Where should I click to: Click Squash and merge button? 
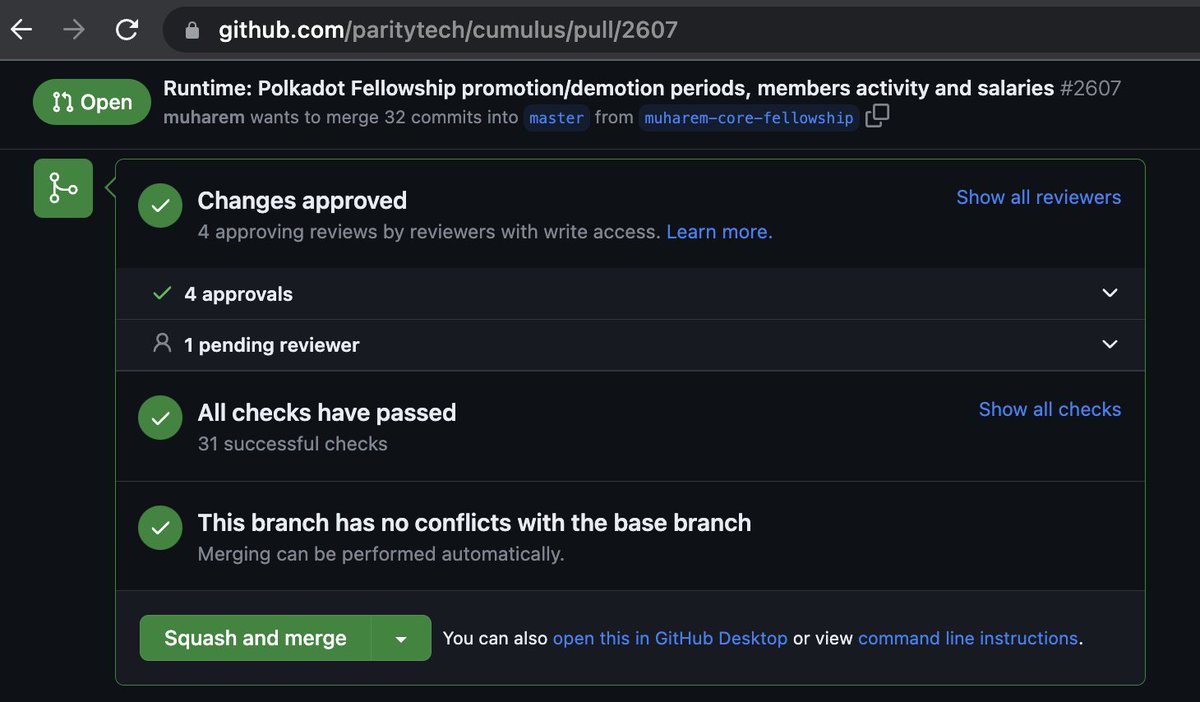coord(255,638)
